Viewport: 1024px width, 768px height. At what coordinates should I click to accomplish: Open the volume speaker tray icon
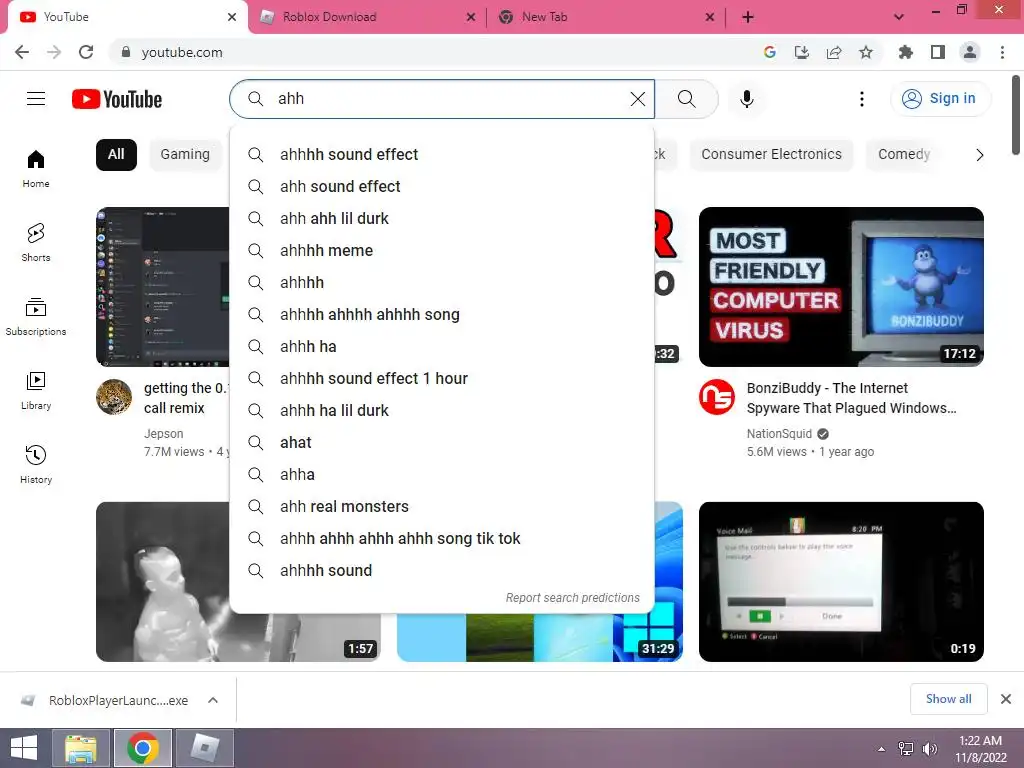pyautogui.click(x=929, y=749)
